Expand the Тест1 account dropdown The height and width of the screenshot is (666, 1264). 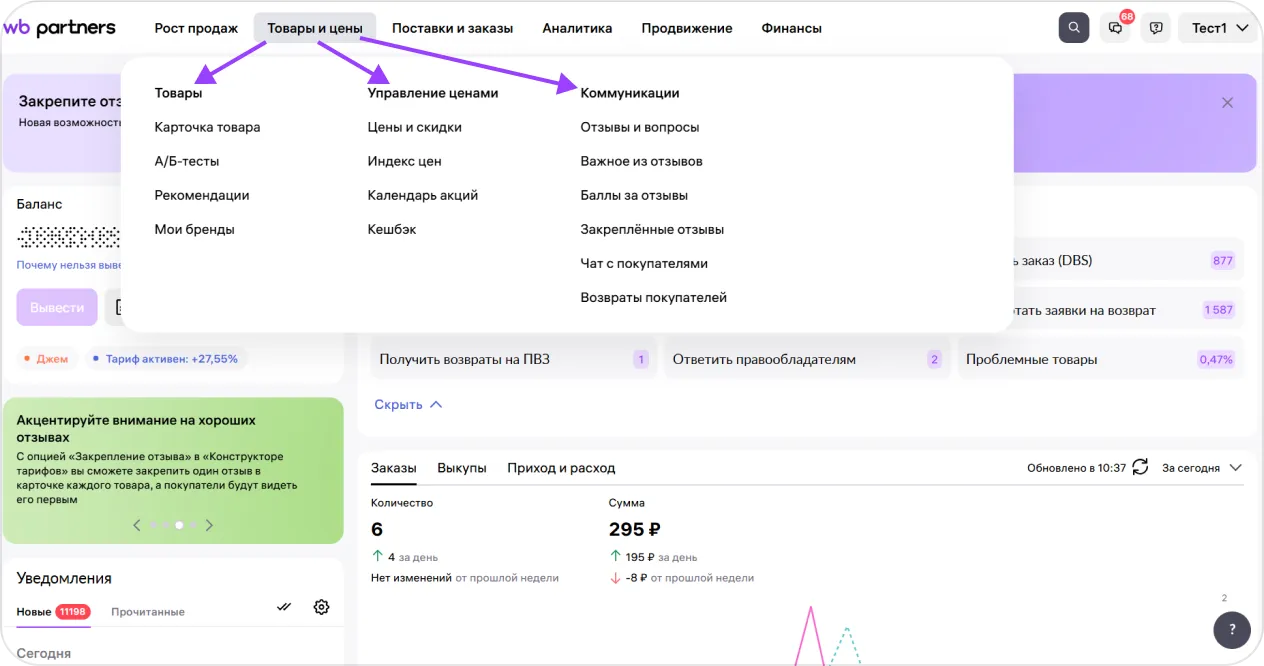(x=1219, y=28)
